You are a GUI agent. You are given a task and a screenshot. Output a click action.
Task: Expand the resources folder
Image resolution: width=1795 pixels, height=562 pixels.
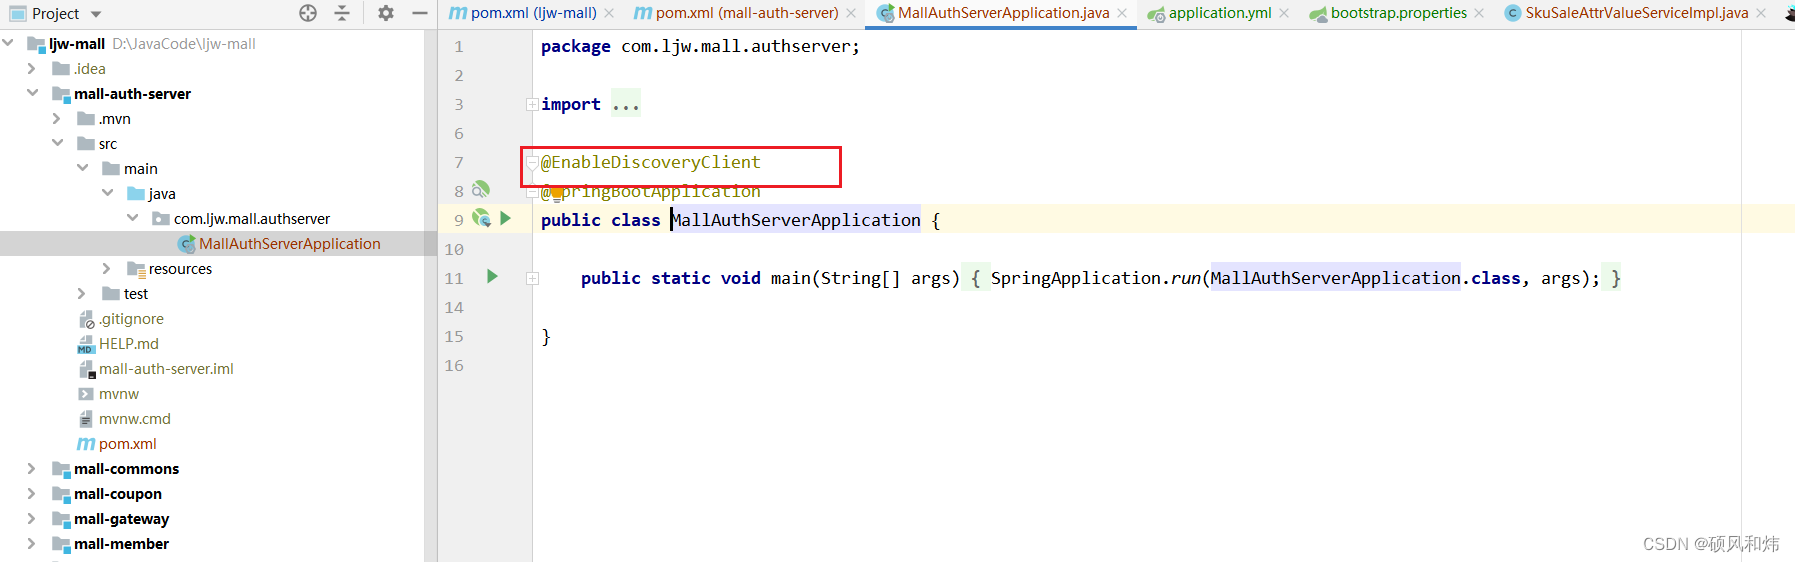(x=107, y=268)
